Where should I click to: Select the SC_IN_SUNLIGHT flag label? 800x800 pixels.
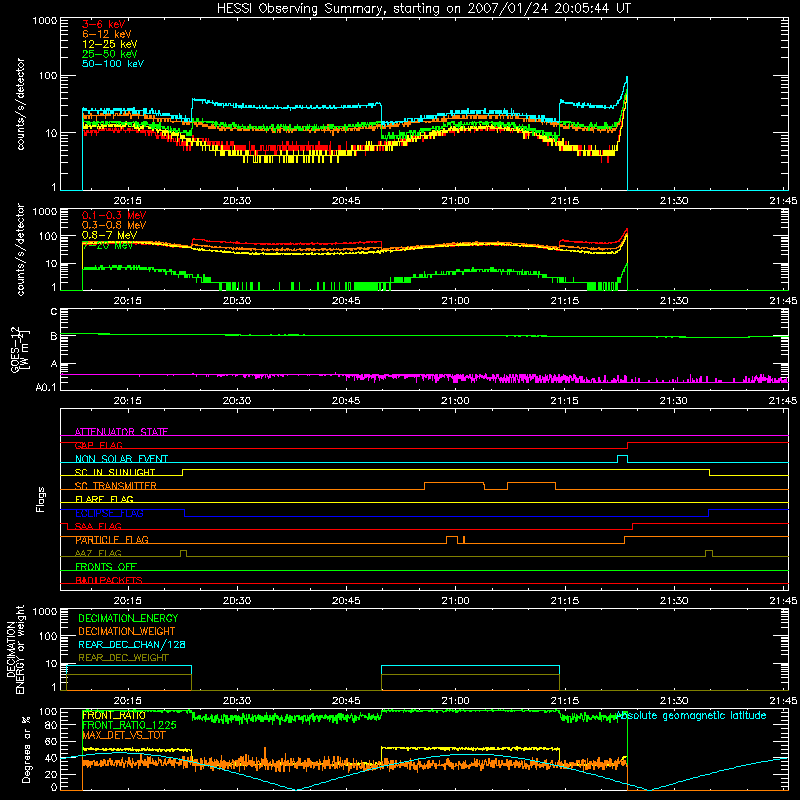115,472
